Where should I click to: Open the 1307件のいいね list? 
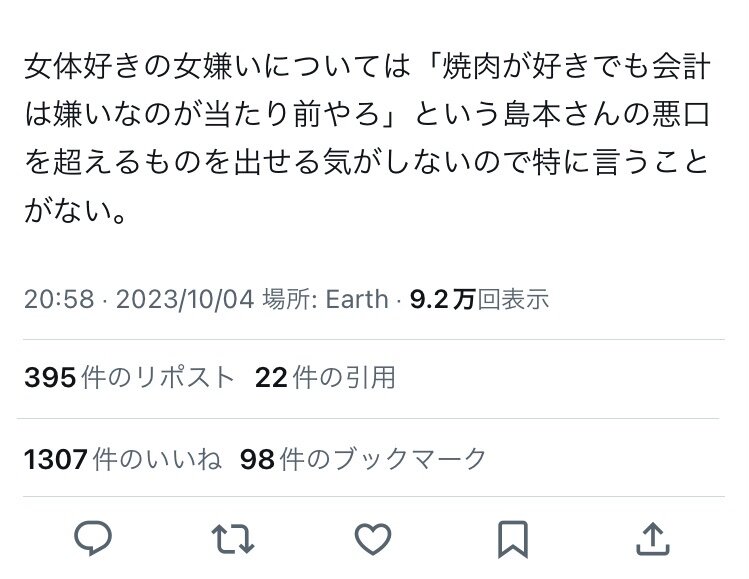click(x=122, y=459)
